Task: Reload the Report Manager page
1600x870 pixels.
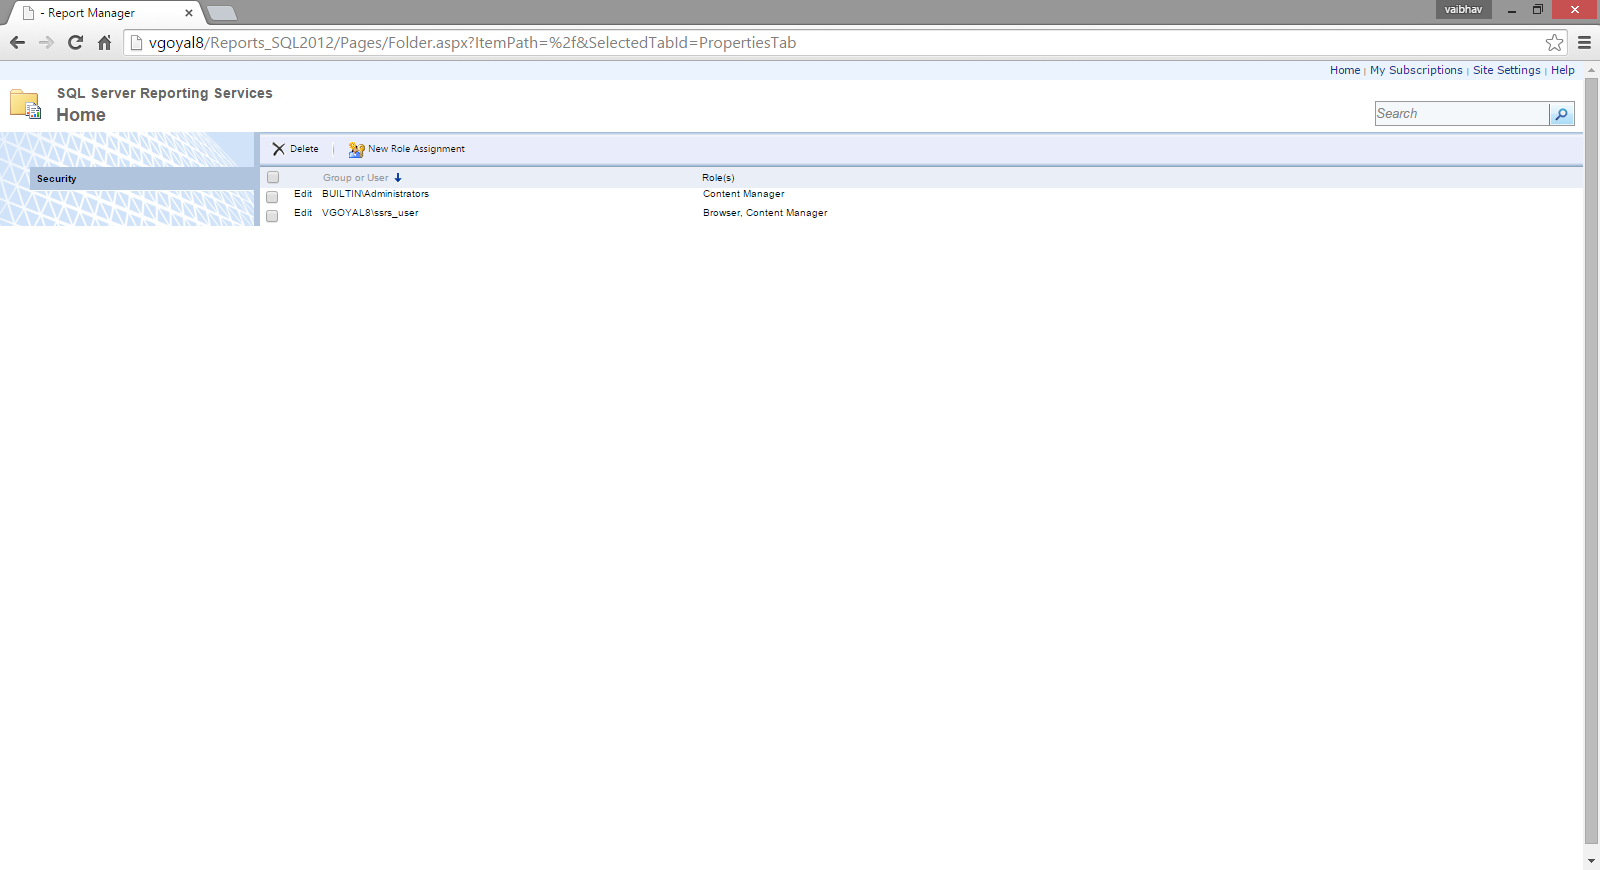Action: click(x=75, y=43)
